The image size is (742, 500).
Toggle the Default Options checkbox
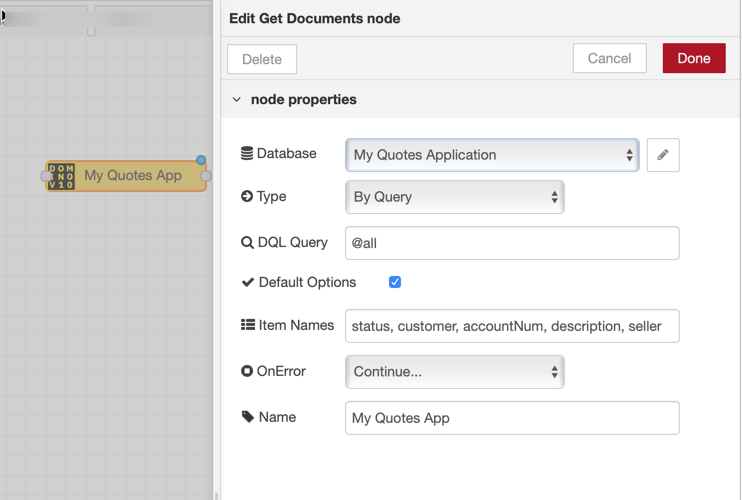395,282
